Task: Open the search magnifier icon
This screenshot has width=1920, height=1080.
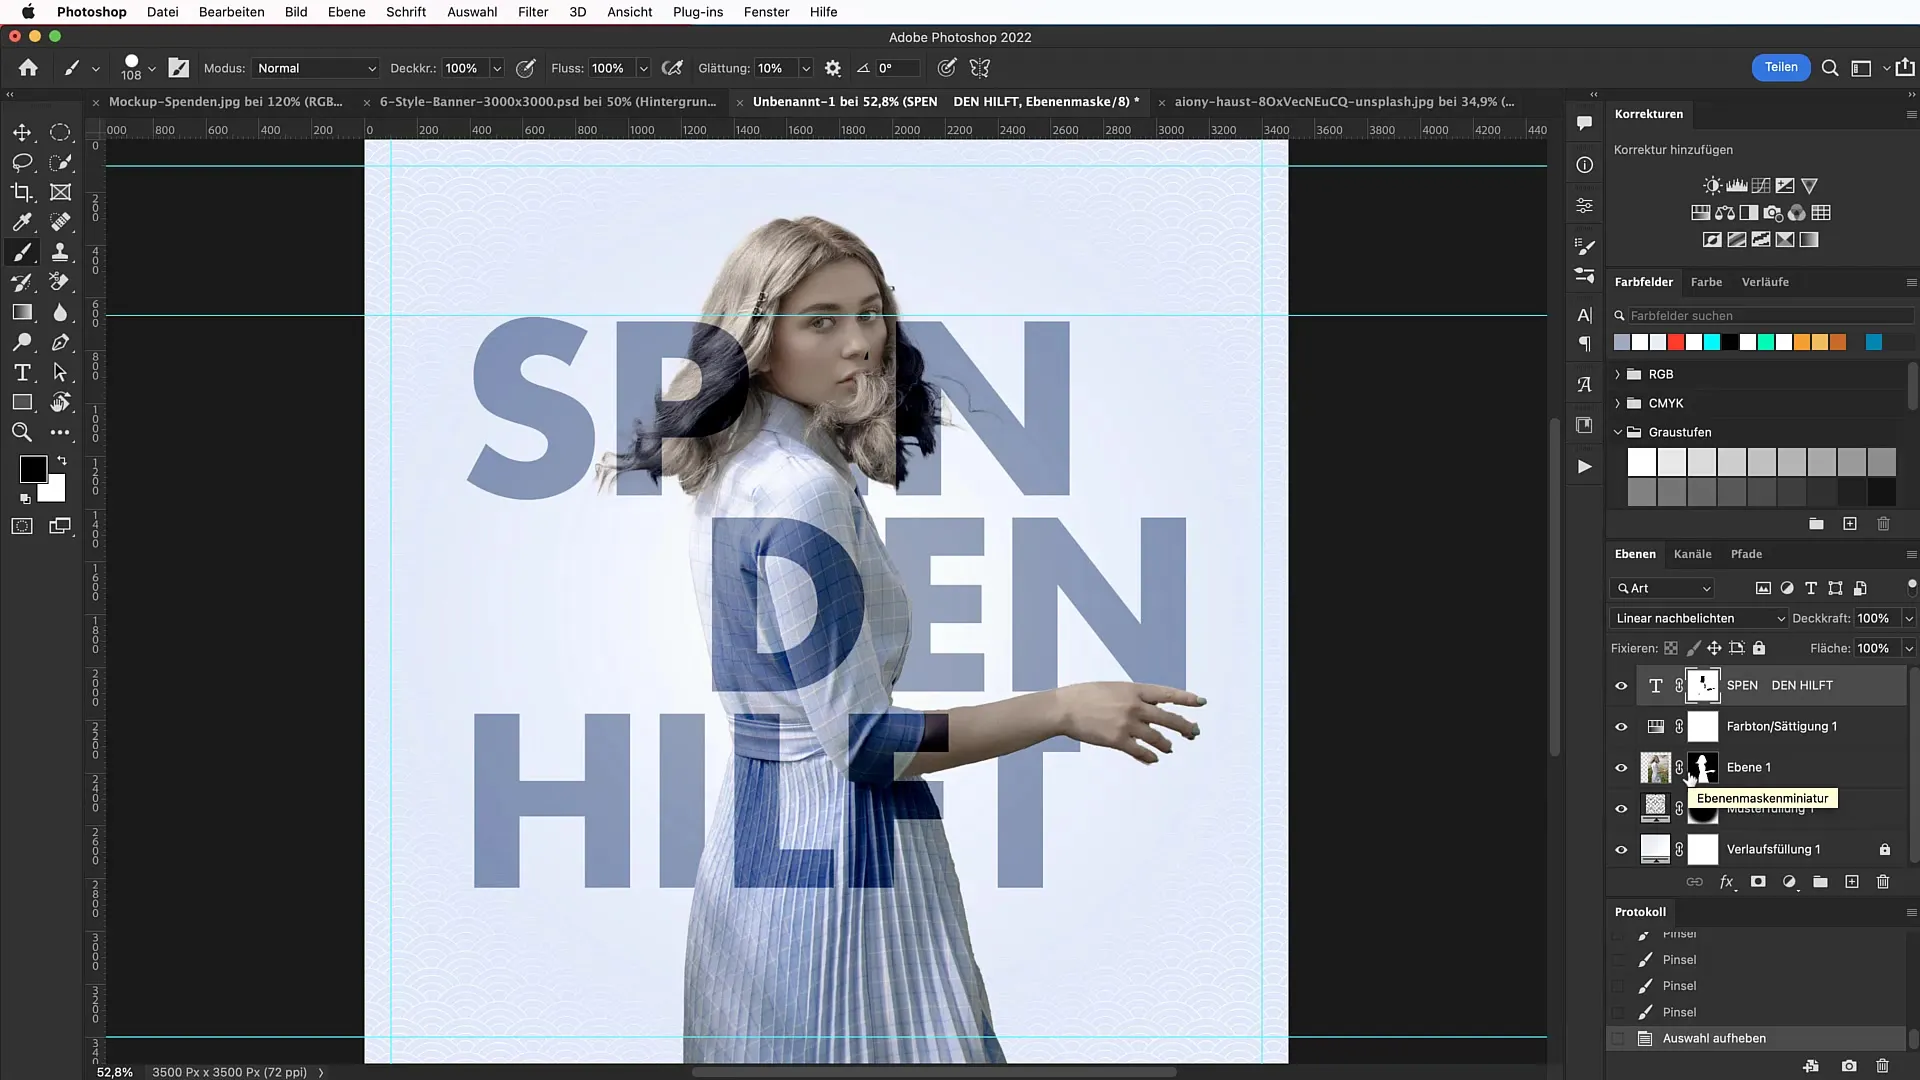Action: [1830, 68]
